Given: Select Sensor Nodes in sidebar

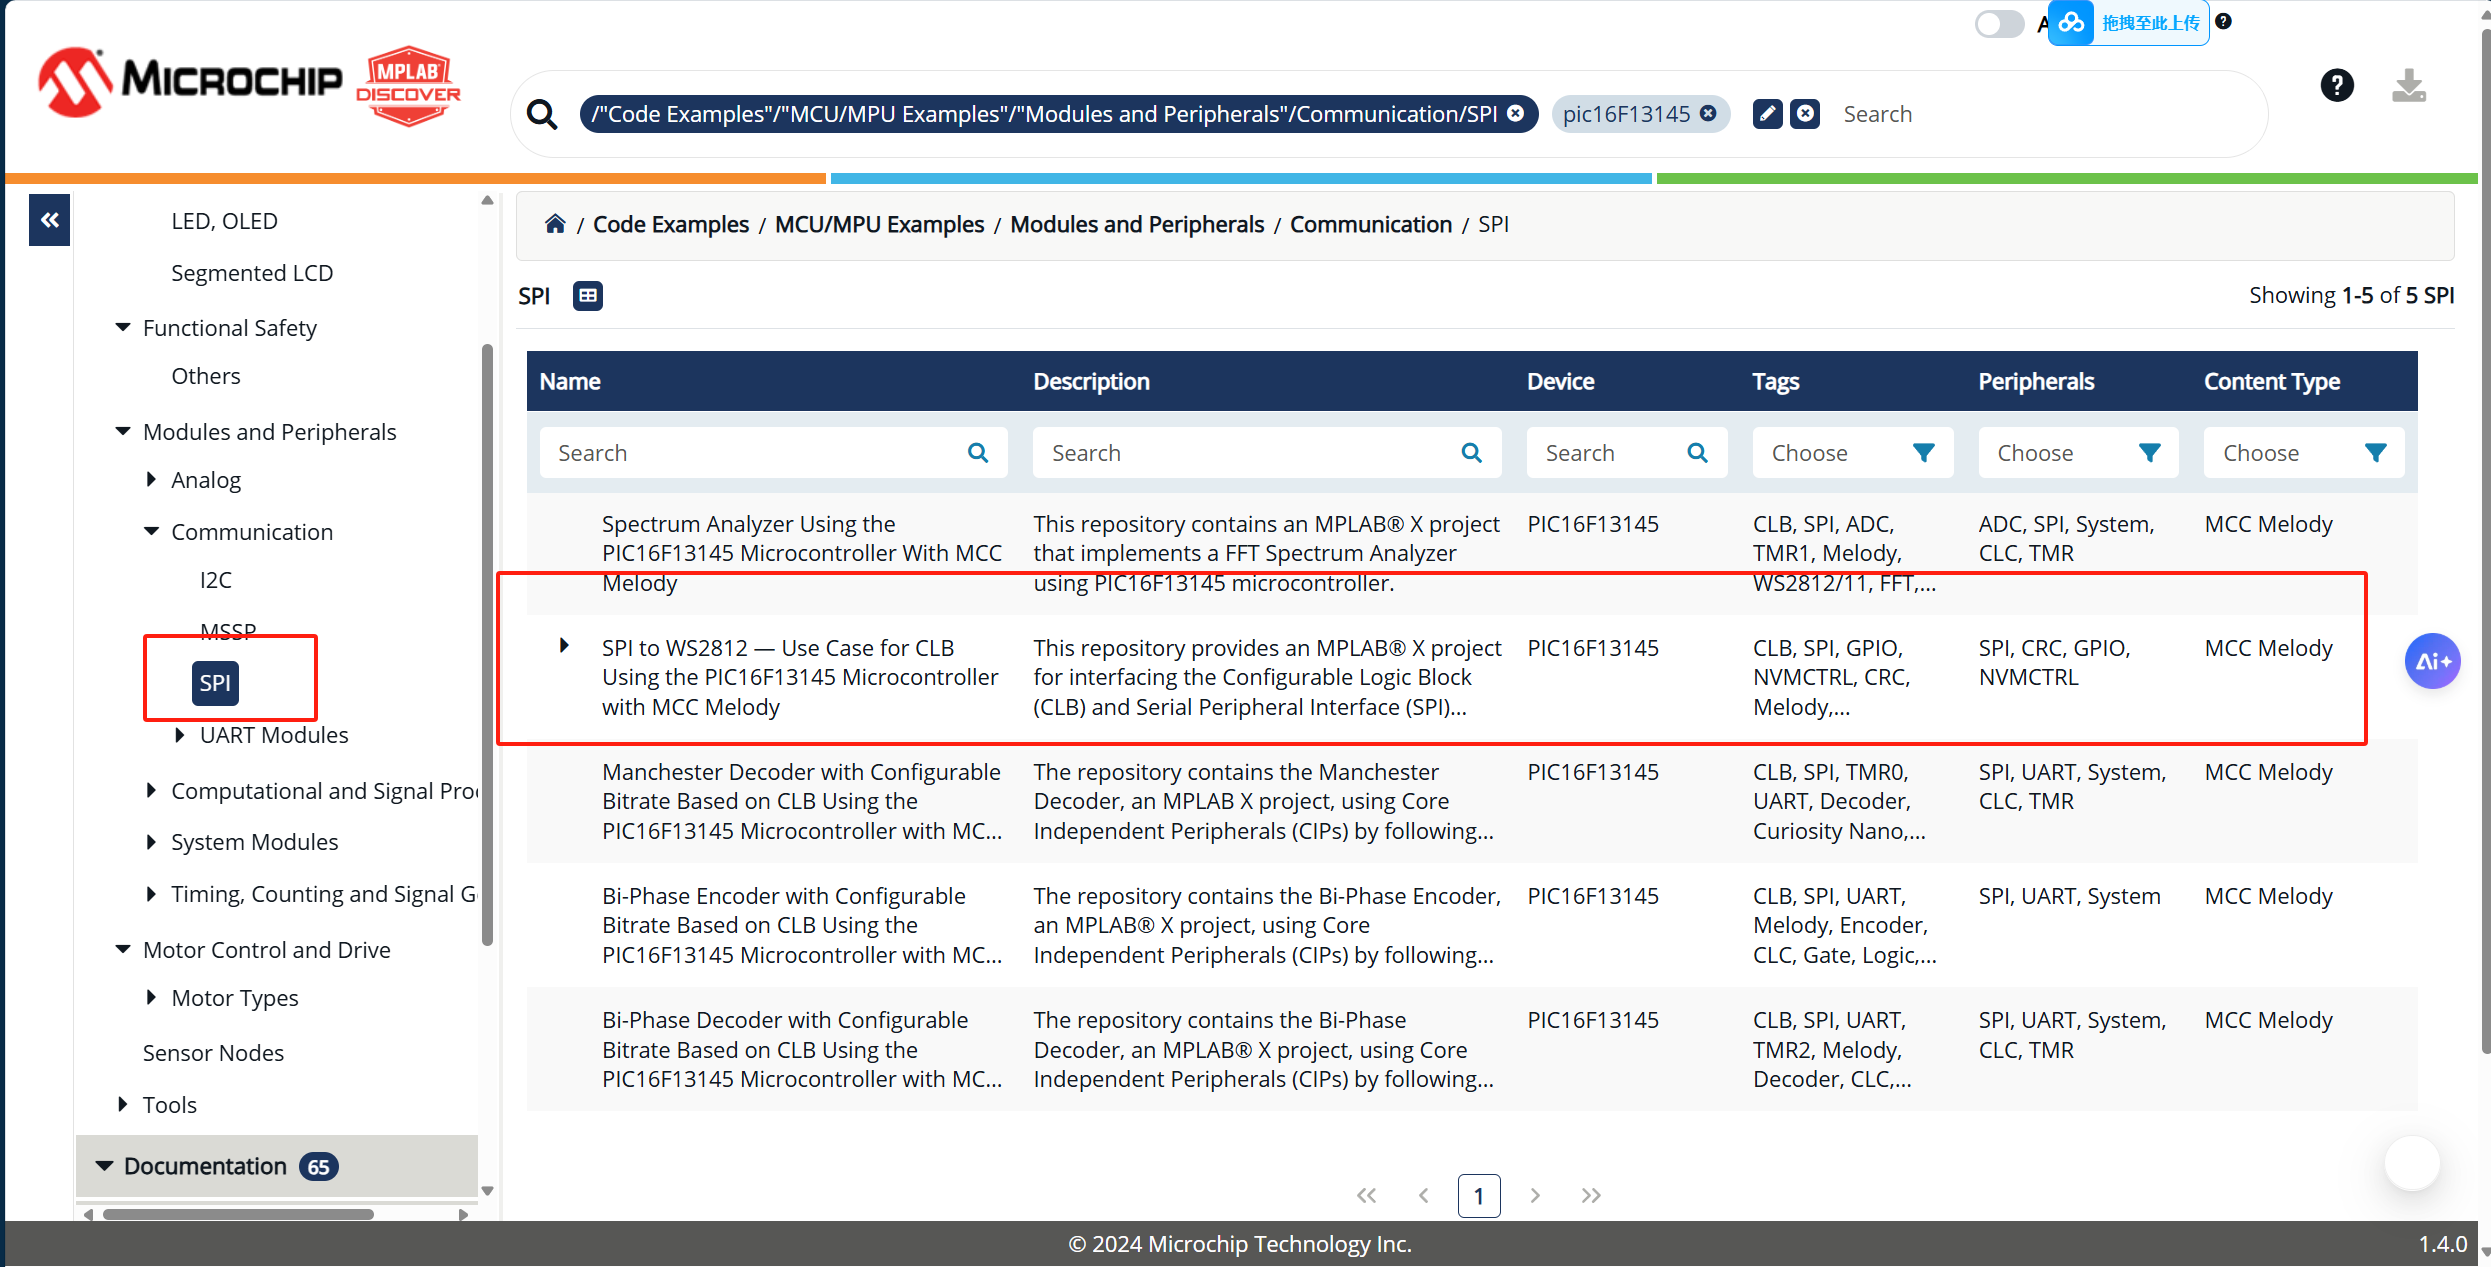Looking at the screenshot, I should pyautogui.click(x=213, y=1053).
